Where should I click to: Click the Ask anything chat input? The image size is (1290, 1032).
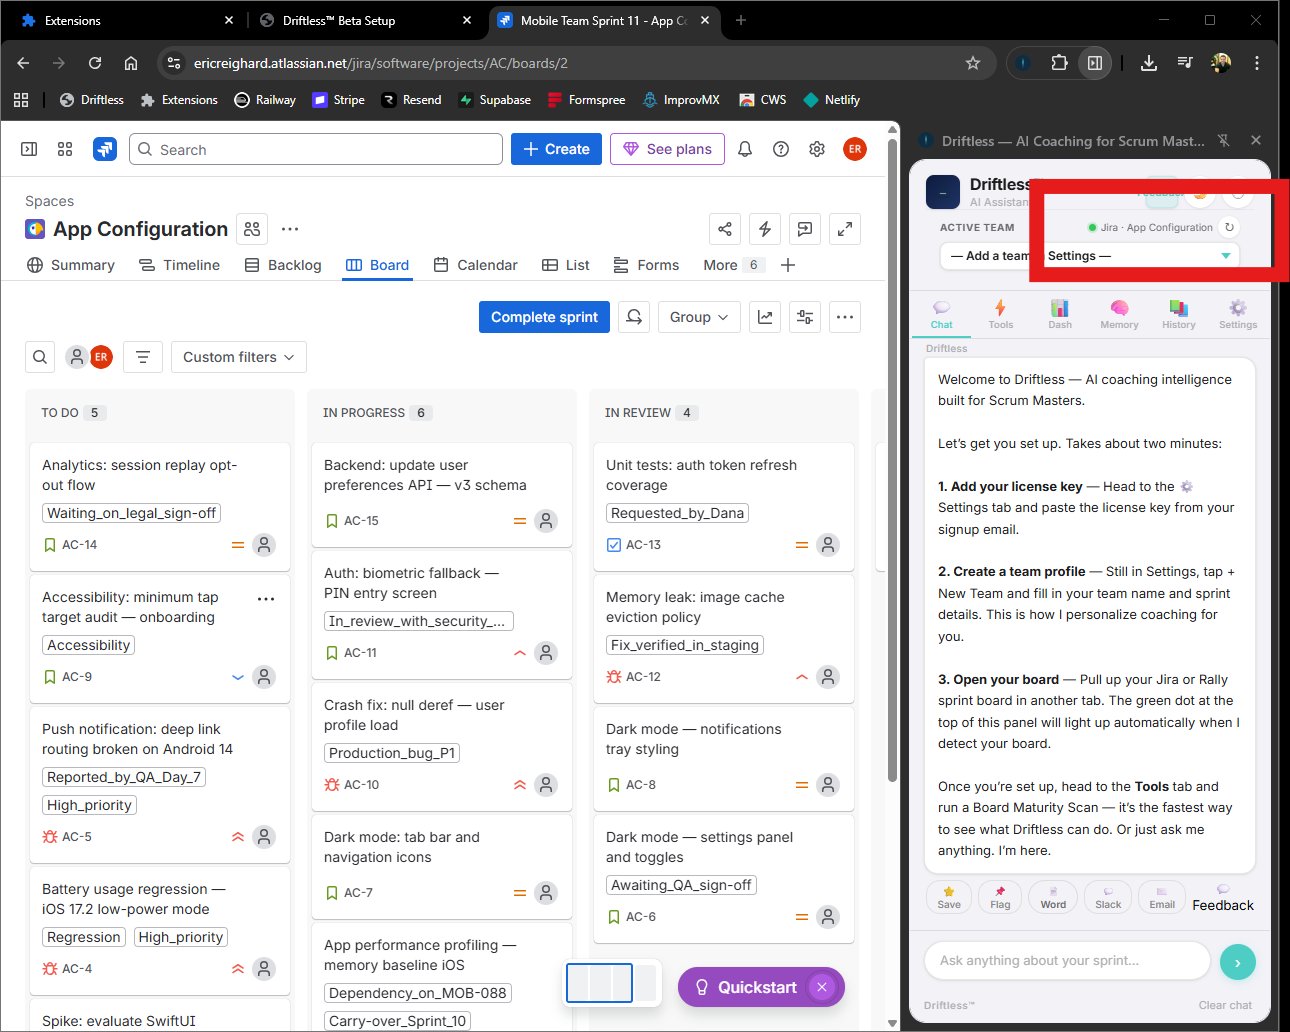1066,961
